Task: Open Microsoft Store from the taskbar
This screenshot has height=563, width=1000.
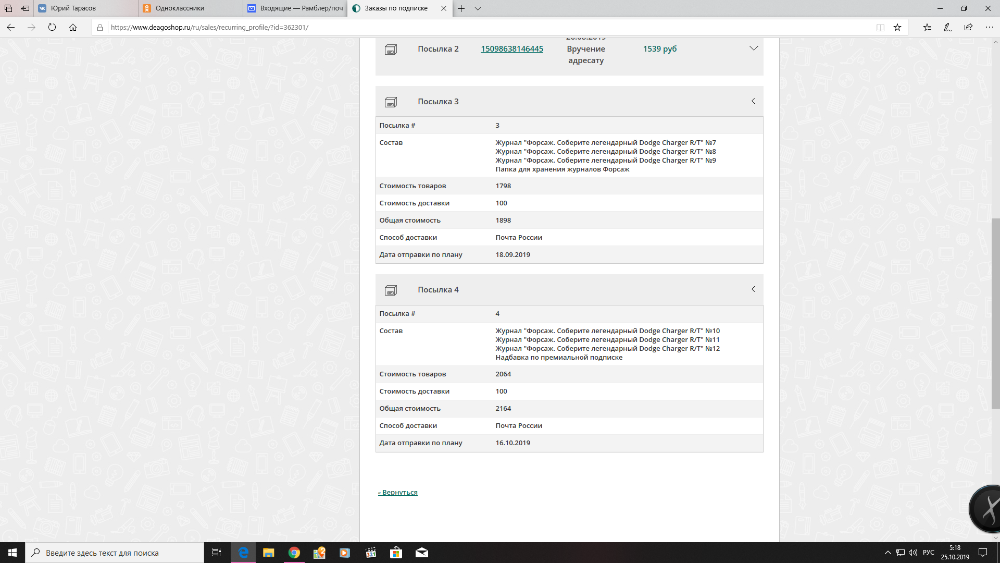Action: tap(396, 552)
